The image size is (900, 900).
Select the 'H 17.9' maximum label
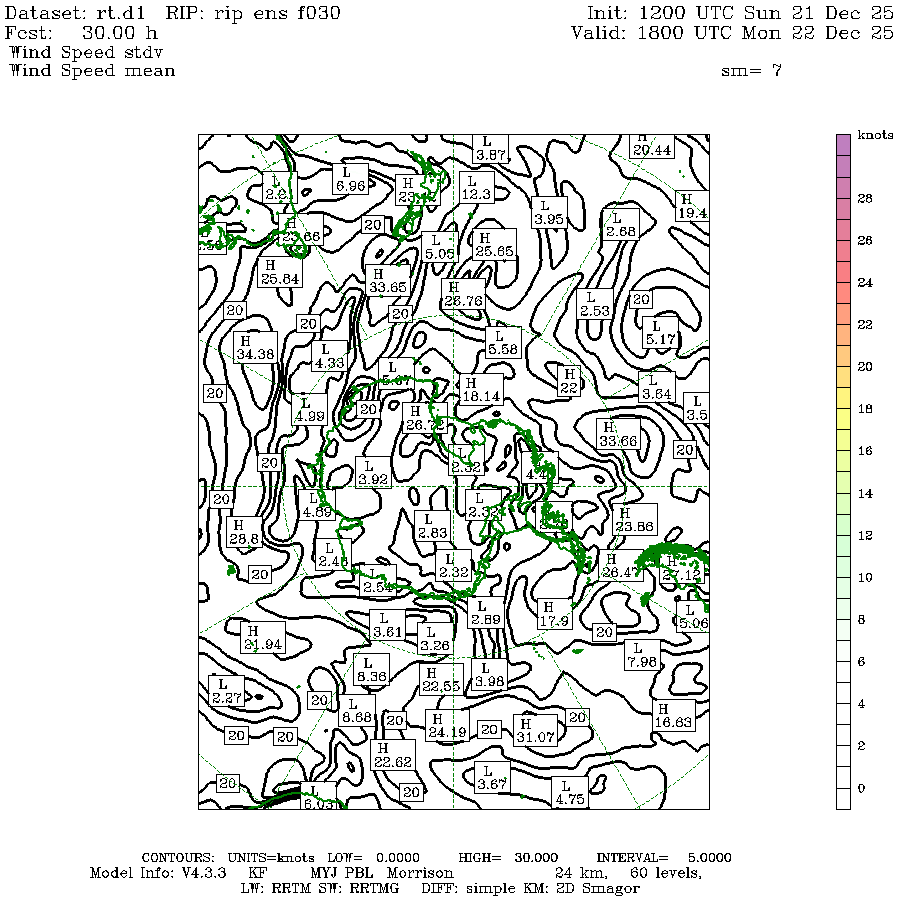[x=554, y=614]
